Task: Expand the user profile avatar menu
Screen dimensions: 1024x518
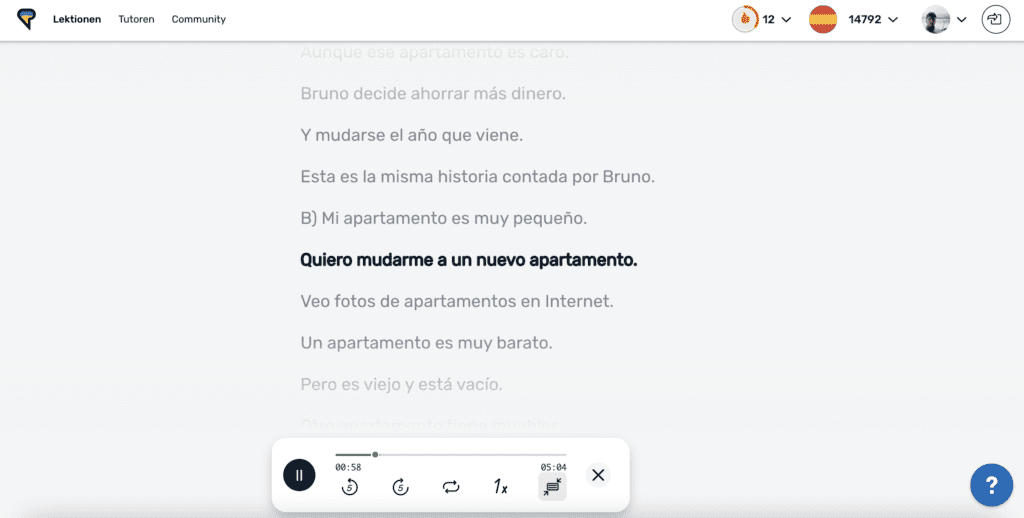Action: pos(945,19)
